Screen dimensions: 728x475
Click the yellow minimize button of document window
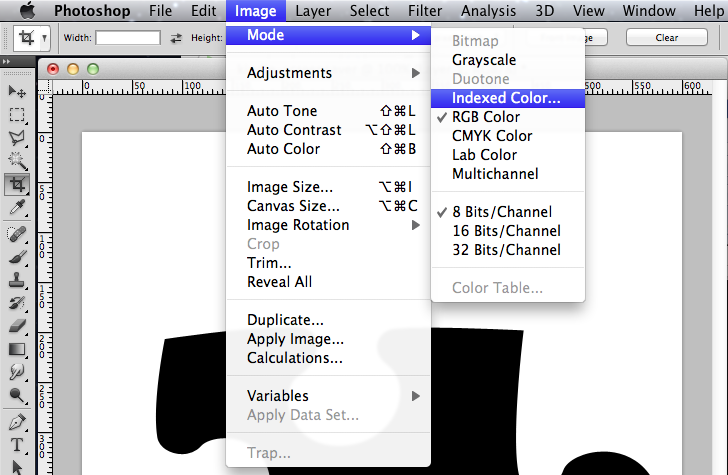(x=73, y=69)
